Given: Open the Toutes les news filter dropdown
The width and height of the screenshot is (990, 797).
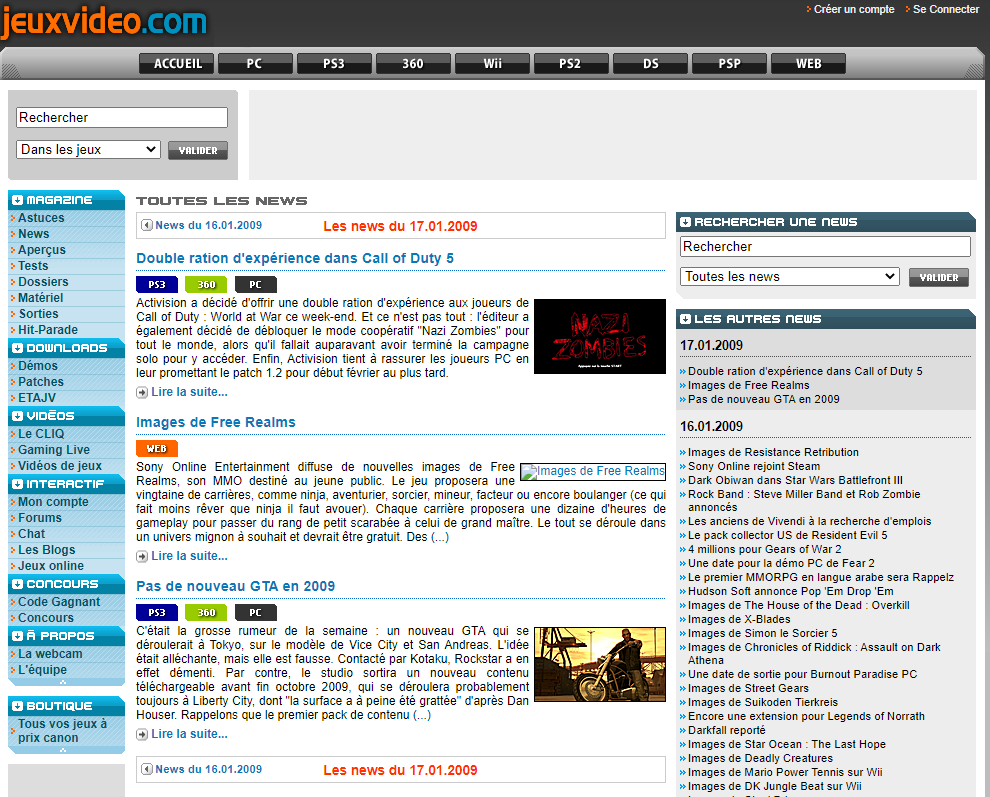Looking at the screenshot, I should pyautogui.click(x=790, y=277).
